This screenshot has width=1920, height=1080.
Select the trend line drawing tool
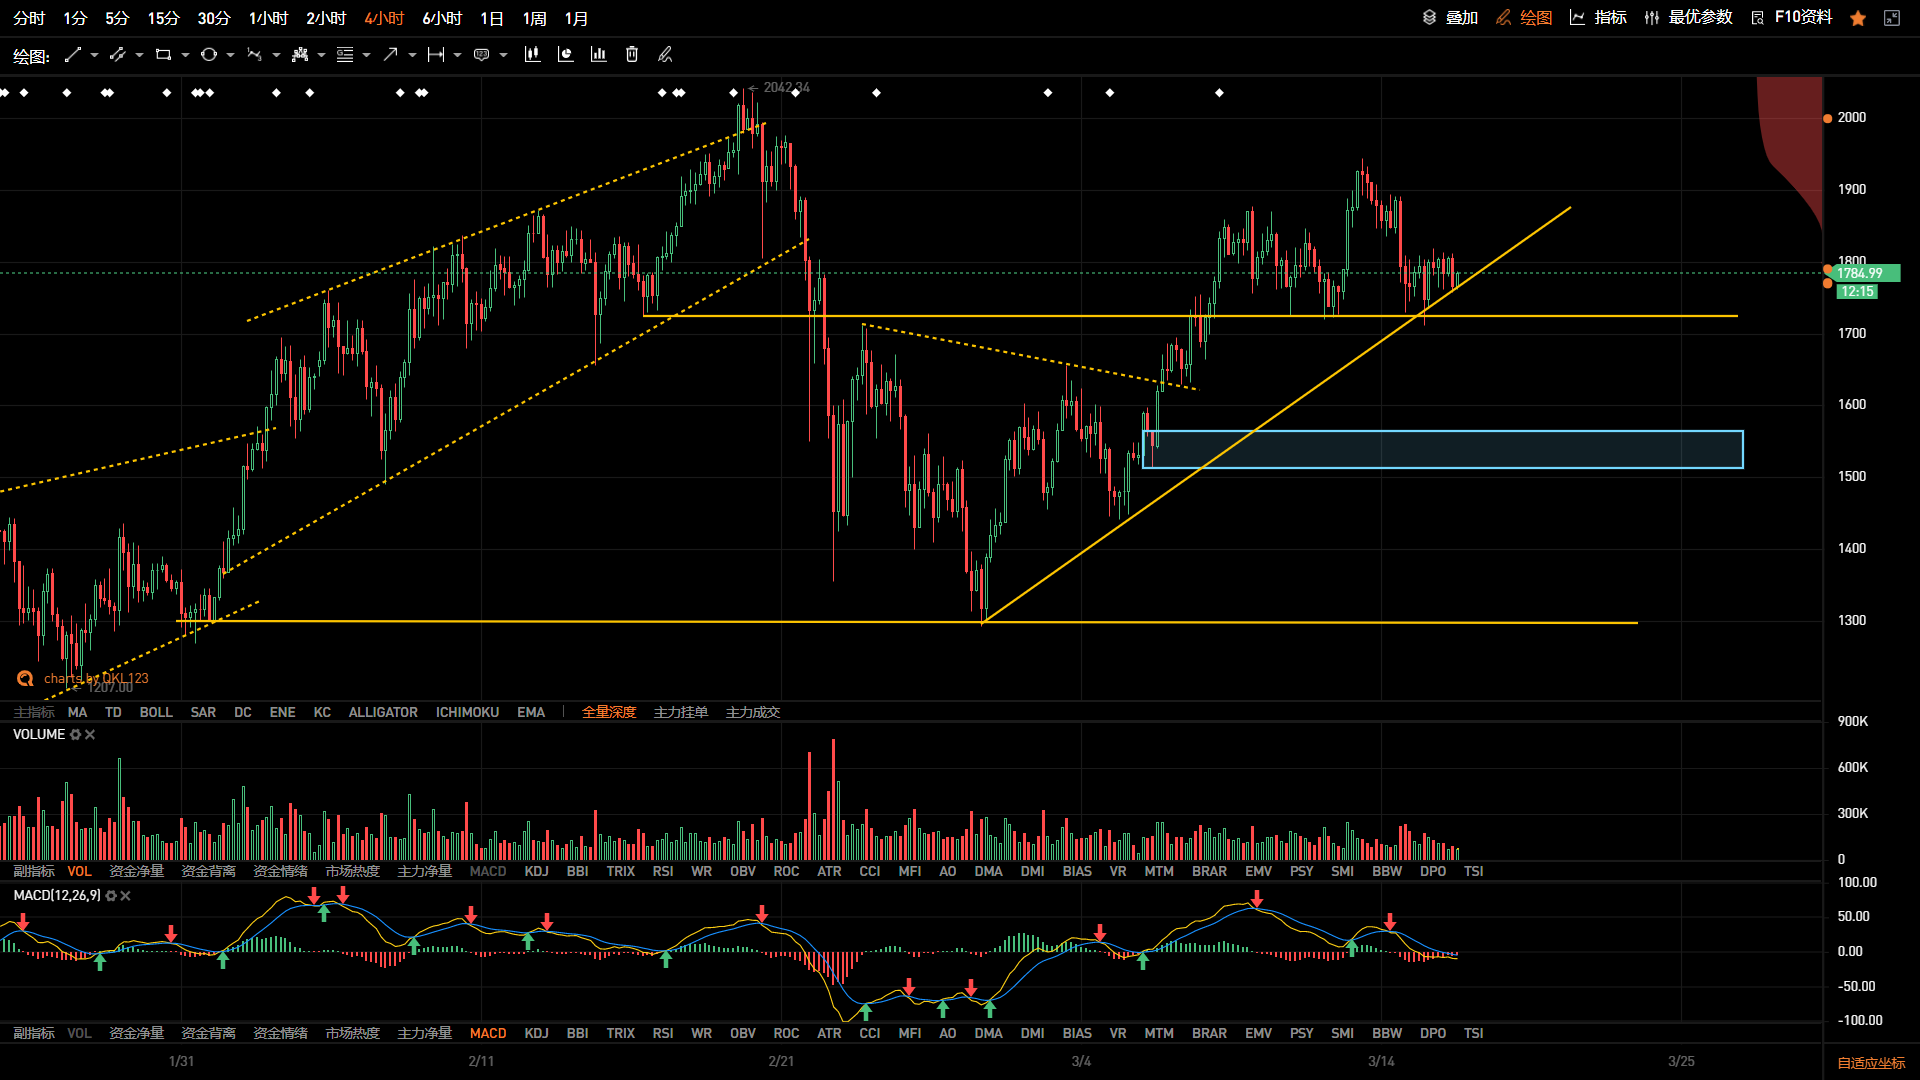(x=72, y=55)
